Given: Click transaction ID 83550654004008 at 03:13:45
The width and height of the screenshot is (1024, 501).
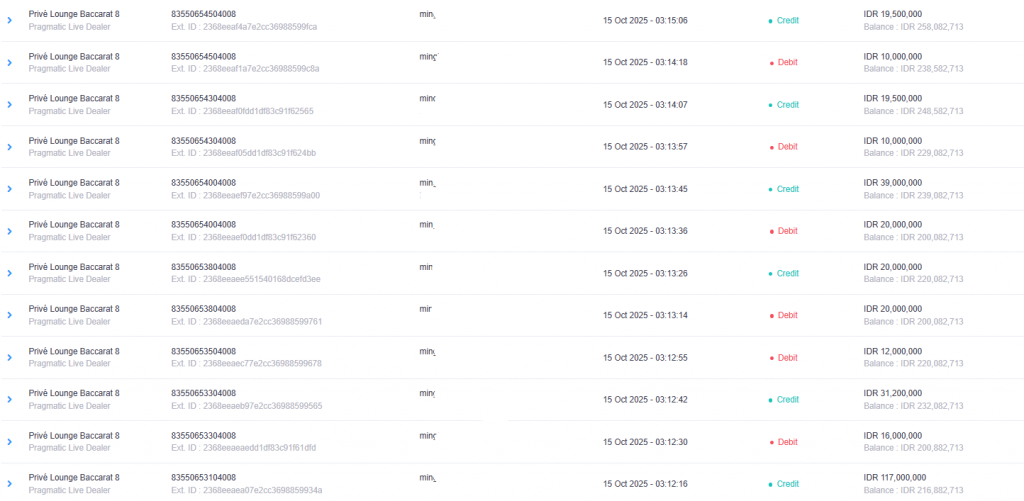Looking at the screenshot, I should (x=204, y=183).
